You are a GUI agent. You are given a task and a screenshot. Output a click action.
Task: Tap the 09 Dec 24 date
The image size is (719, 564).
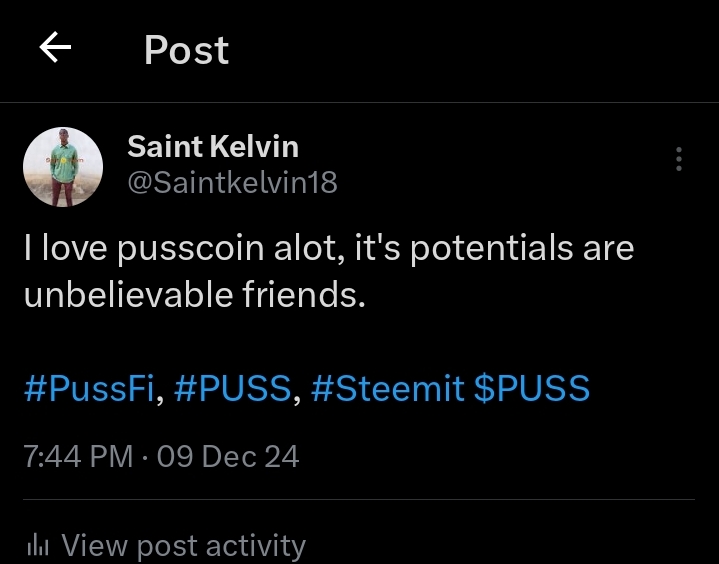[227, 457]
